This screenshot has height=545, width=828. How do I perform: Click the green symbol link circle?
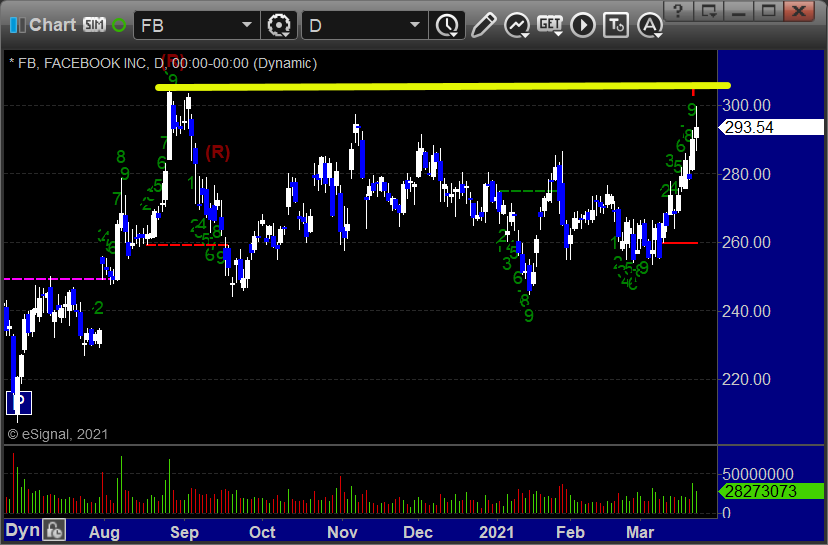tap(119, 25)
